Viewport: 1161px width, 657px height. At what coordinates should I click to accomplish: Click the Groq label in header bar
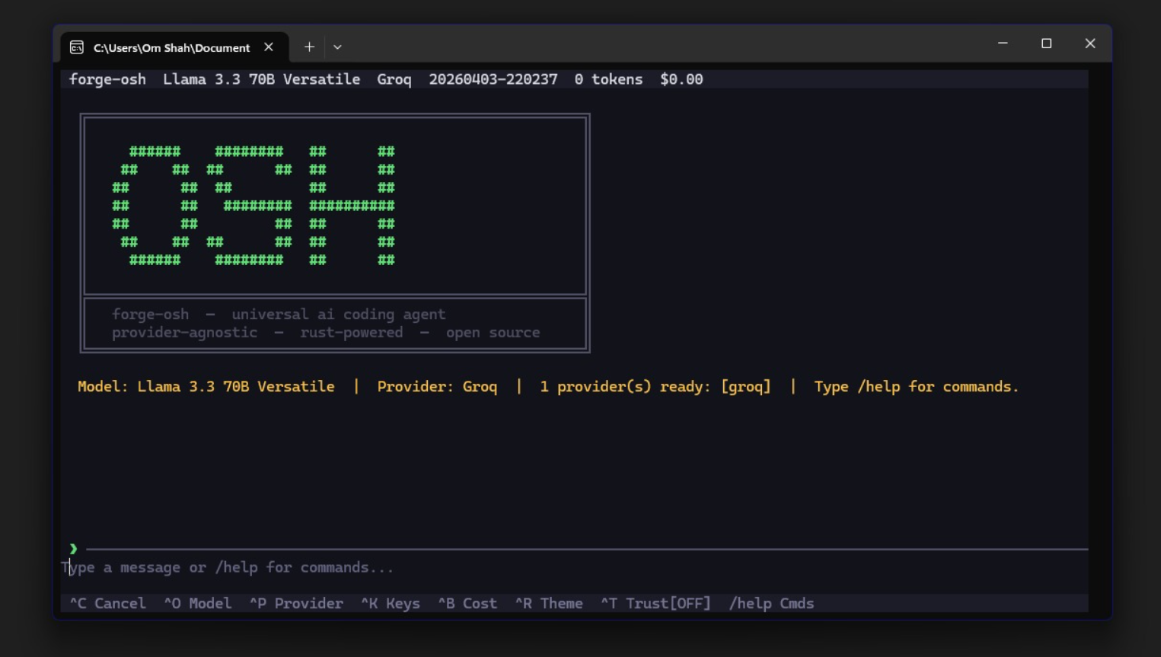click(394, 79)
